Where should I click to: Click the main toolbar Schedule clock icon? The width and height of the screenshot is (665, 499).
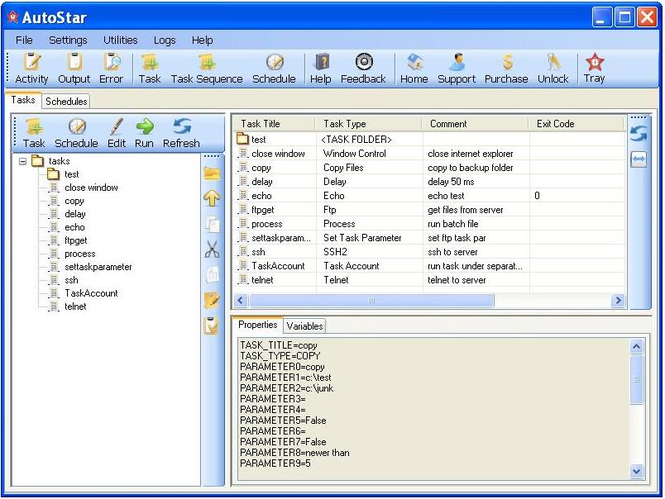[x=274, y=69]
